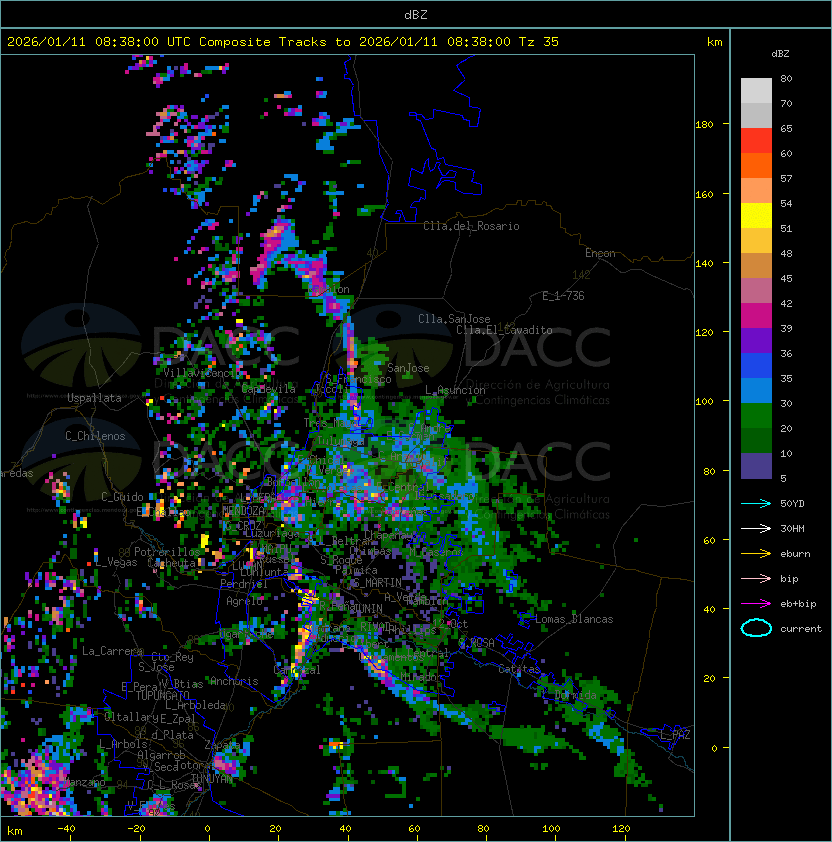Select the light gray 70-80 dBZ swatch
Image resolution: width=832 pixels, height=842 pixels.
click(x=756, y=90)
